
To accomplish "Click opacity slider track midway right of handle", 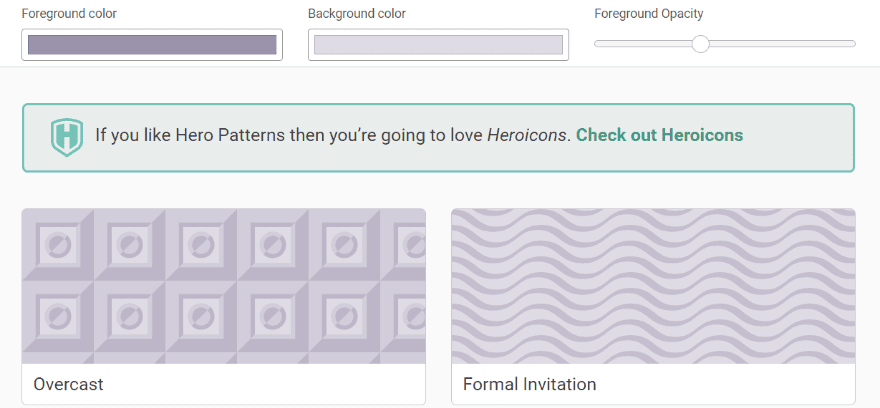I will point(780,44).
